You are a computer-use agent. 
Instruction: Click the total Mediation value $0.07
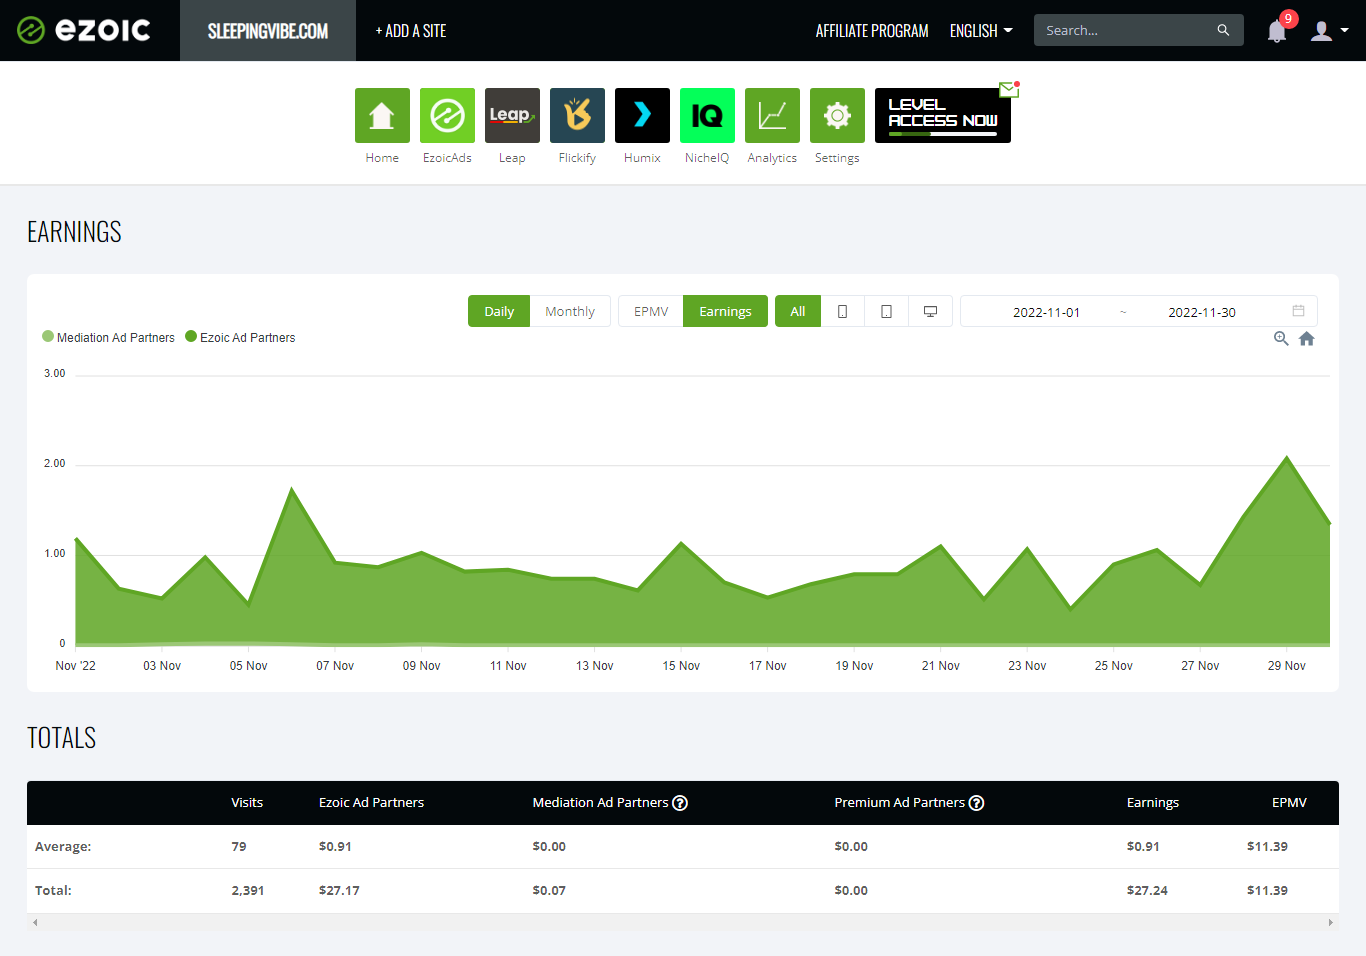(x=549, y=890)
